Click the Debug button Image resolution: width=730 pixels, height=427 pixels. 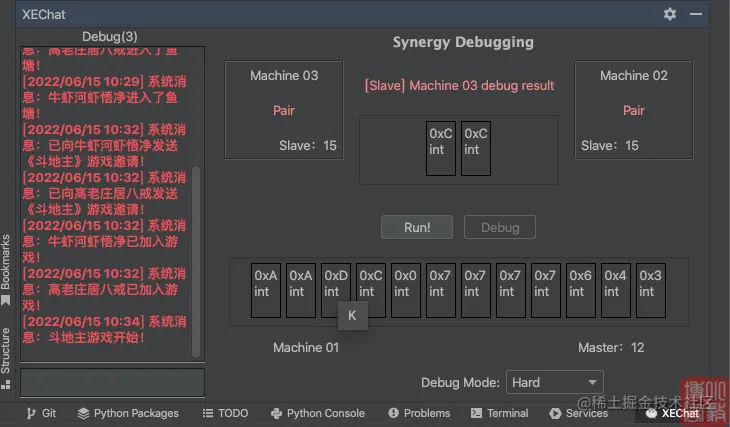[x=500, y=227]
